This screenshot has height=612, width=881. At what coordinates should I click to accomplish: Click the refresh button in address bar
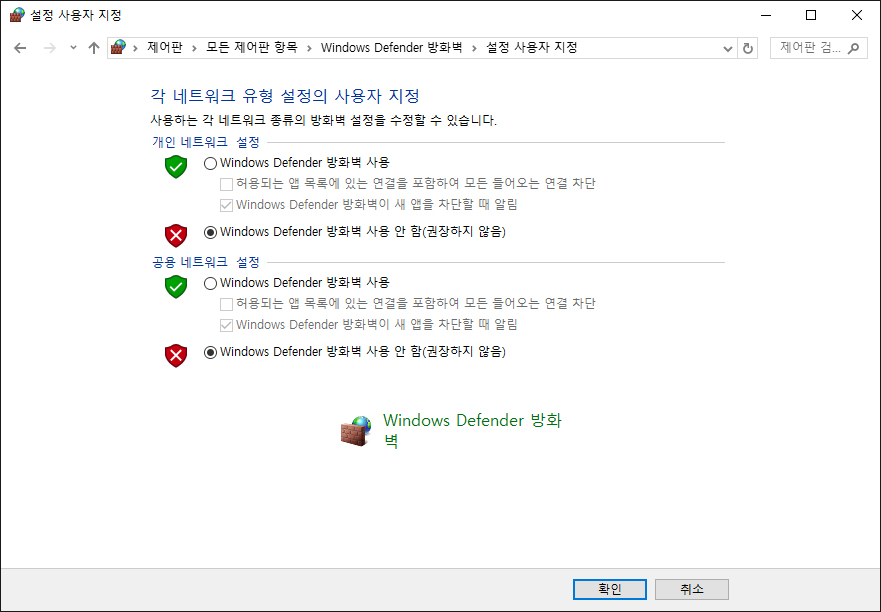click(x=748, y=48)
